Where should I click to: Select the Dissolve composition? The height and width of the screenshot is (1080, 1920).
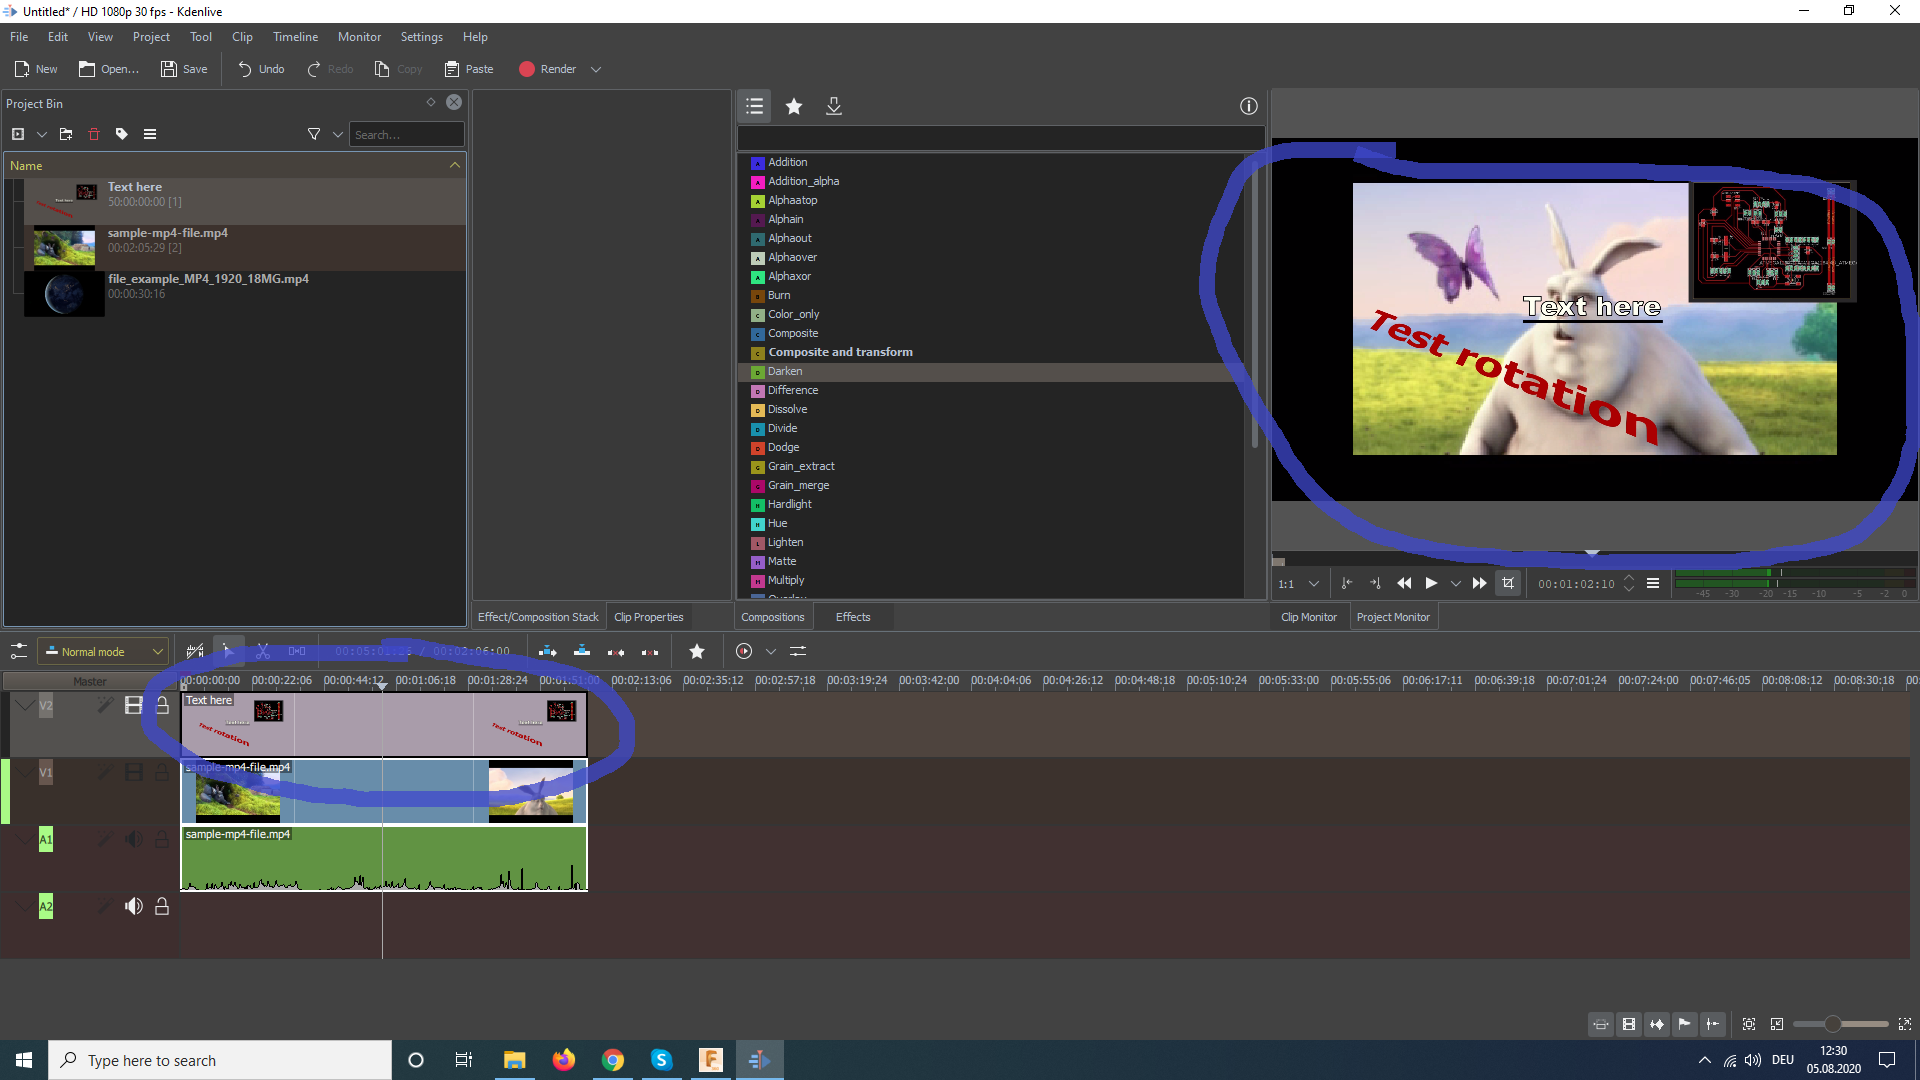tap(787, 409)
